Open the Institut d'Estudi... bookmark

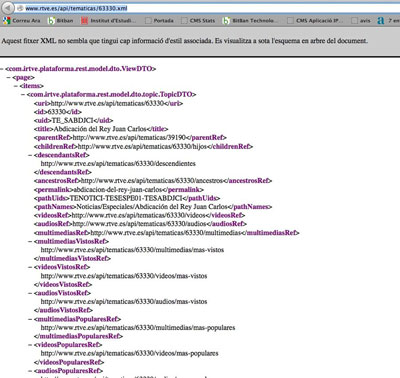point(109,21)
